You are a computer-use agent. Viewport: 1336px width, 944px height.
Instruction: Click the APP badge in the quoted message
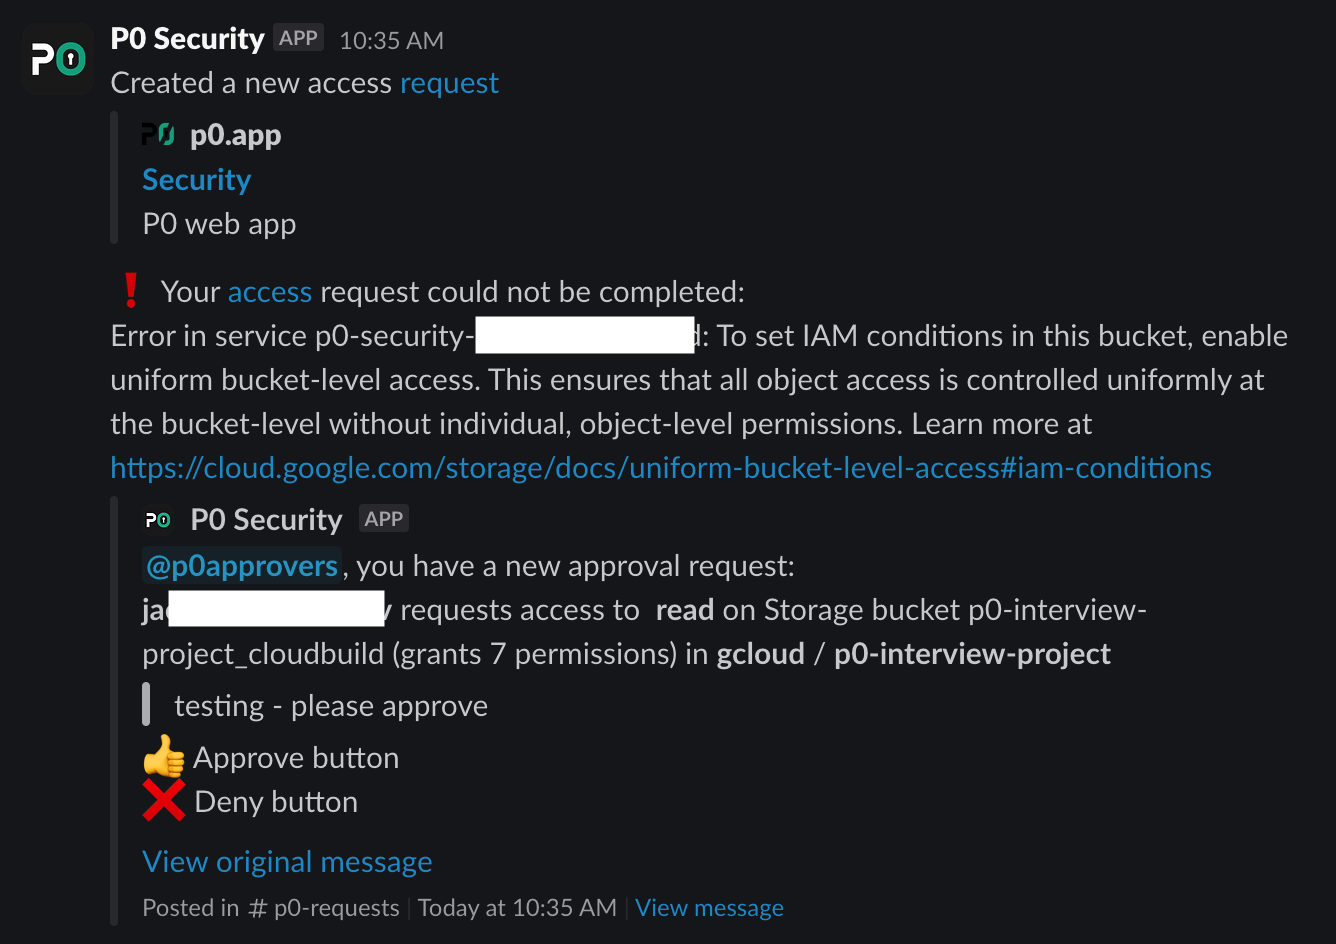click(x=384, y=519)
